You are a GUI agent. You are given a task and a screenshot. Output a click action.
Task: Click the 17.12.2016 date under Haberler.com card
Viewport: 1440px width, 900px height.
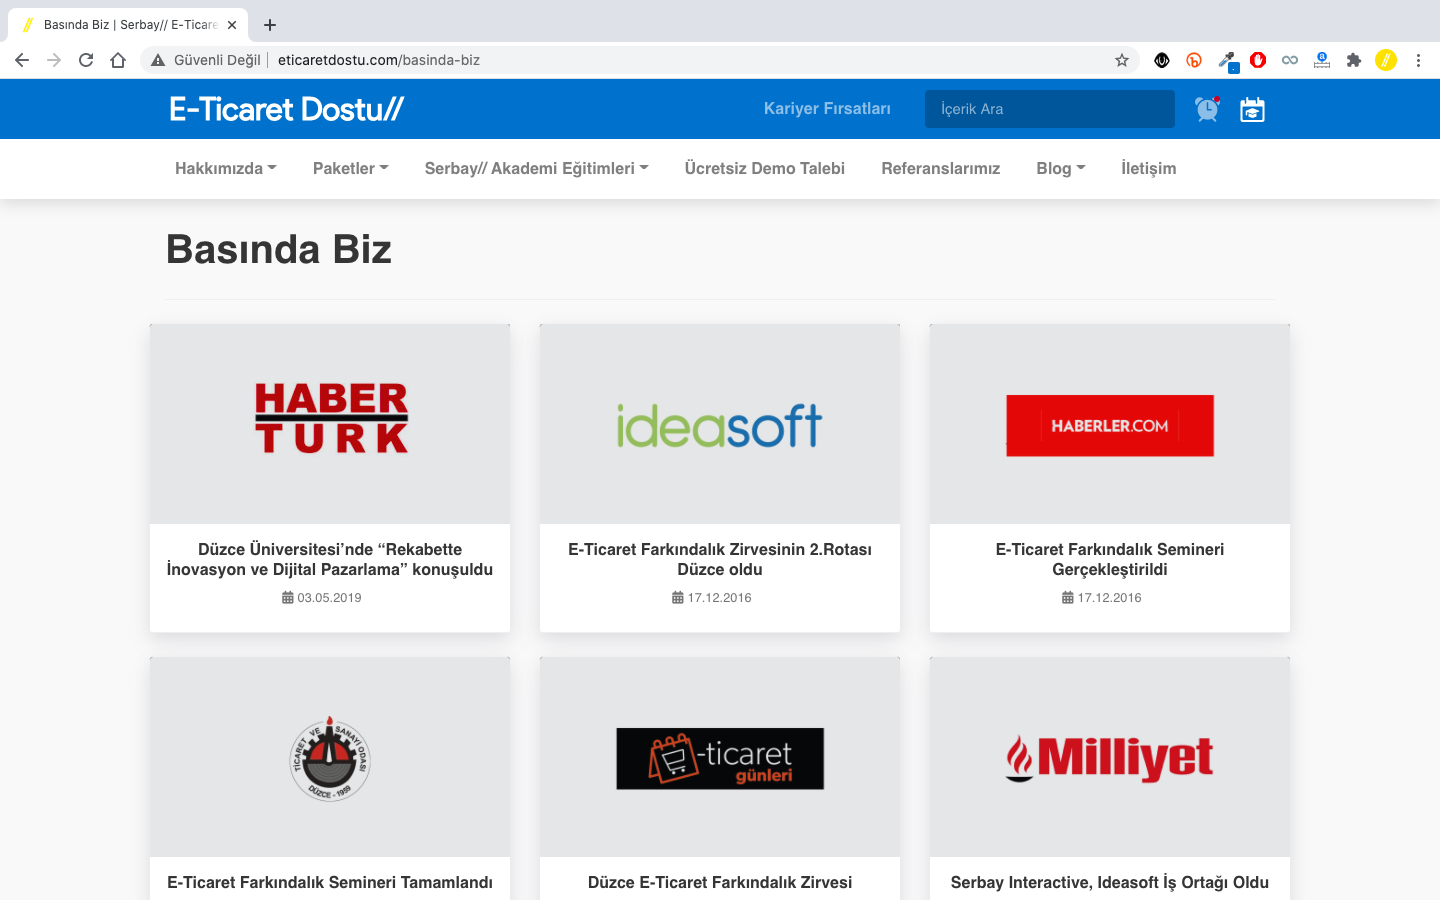[1109, 598]
